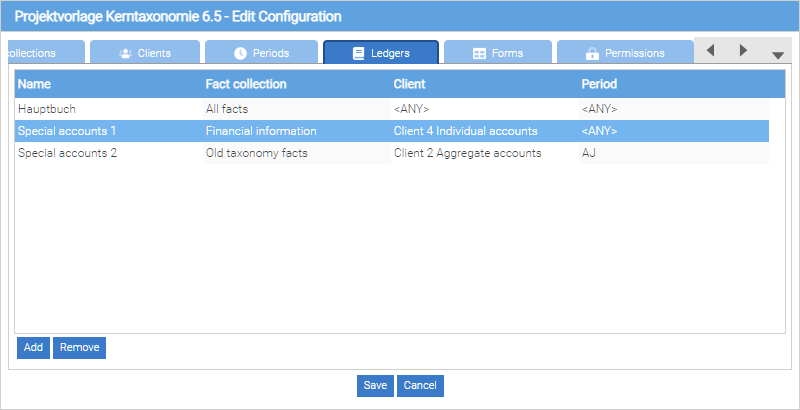This screenshot has width=800, height=410.
Task: Cancel the configuration dialog
Action: click(x=420, y=386)
